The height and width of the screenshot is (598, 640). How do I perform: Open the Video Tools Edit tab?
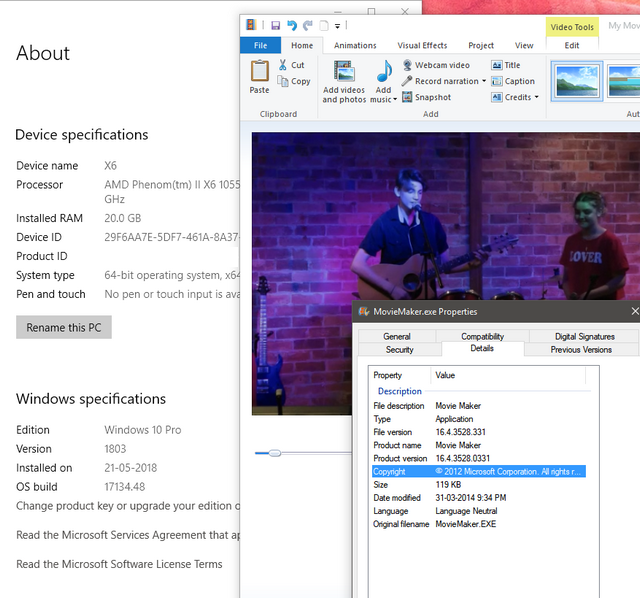coord(572,45)
